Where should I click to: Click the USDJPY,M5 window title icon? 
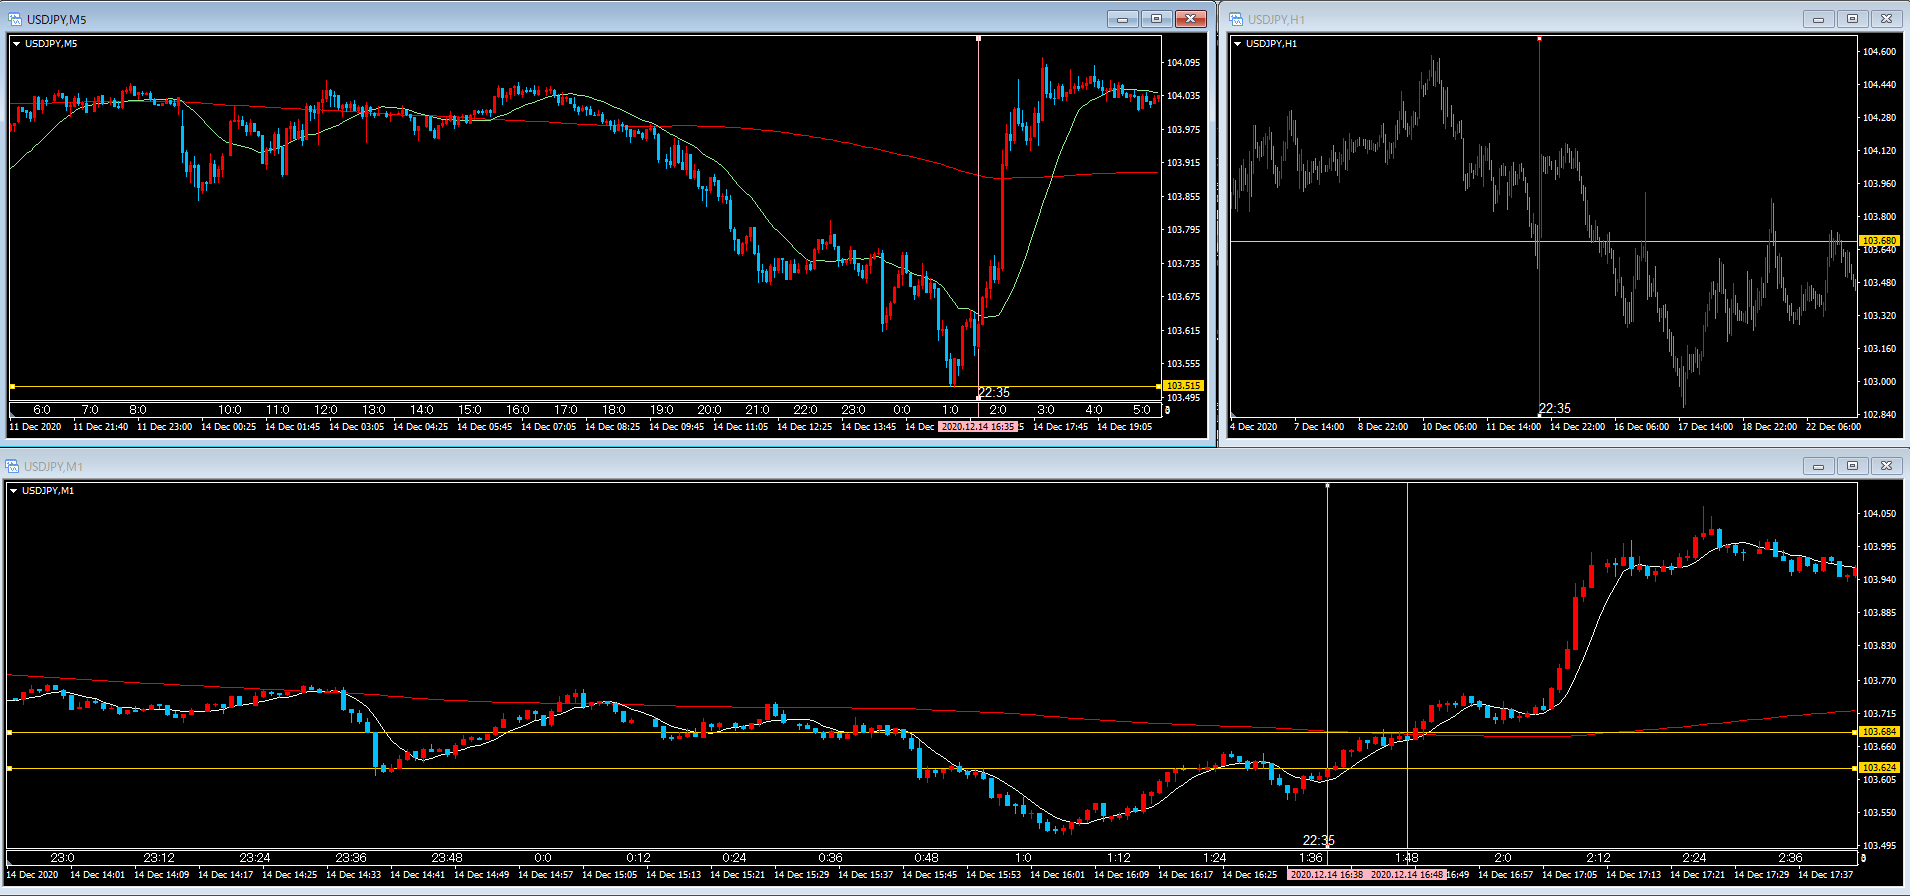click(x=15, y=19)
